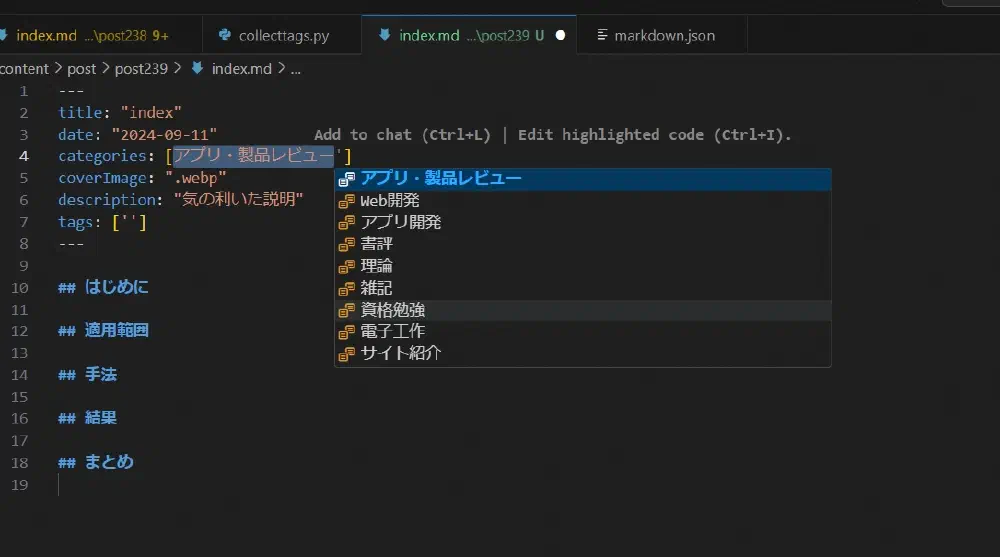Click markdown icon in the breadcrumb bar

point(198,68)
